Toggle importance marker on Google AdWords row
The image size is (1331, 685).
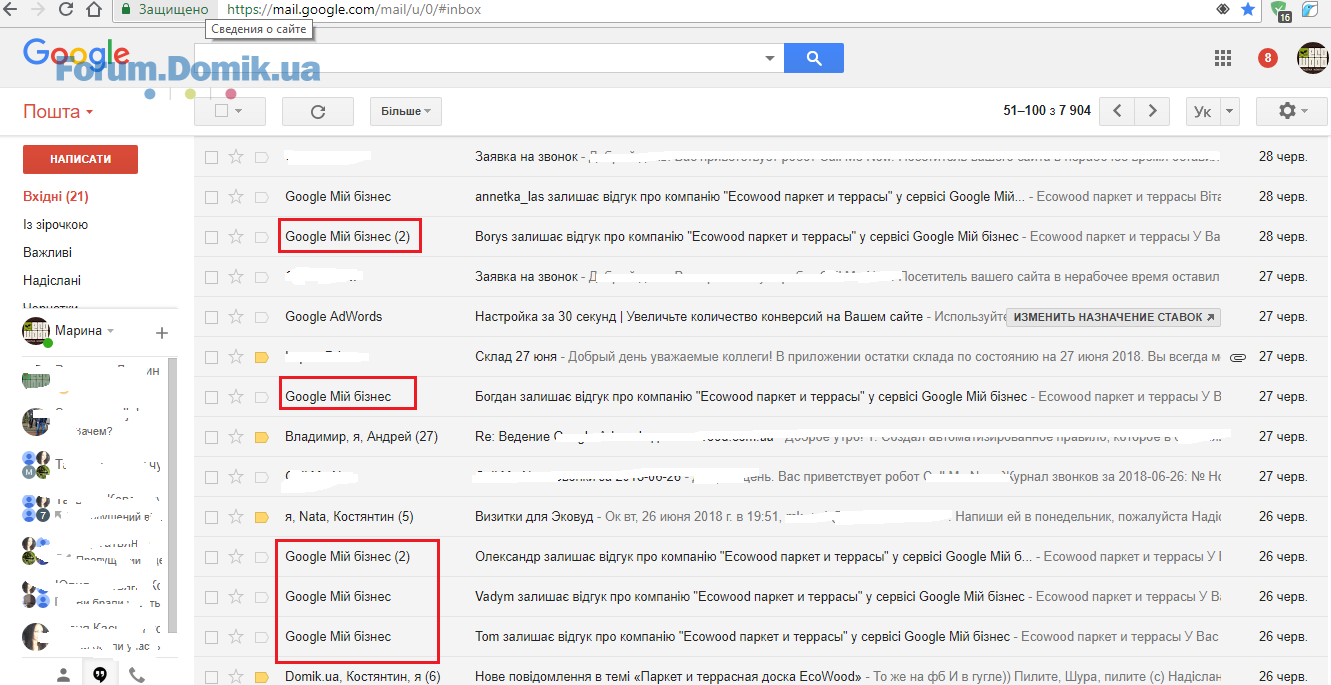(x=262, y=317)
